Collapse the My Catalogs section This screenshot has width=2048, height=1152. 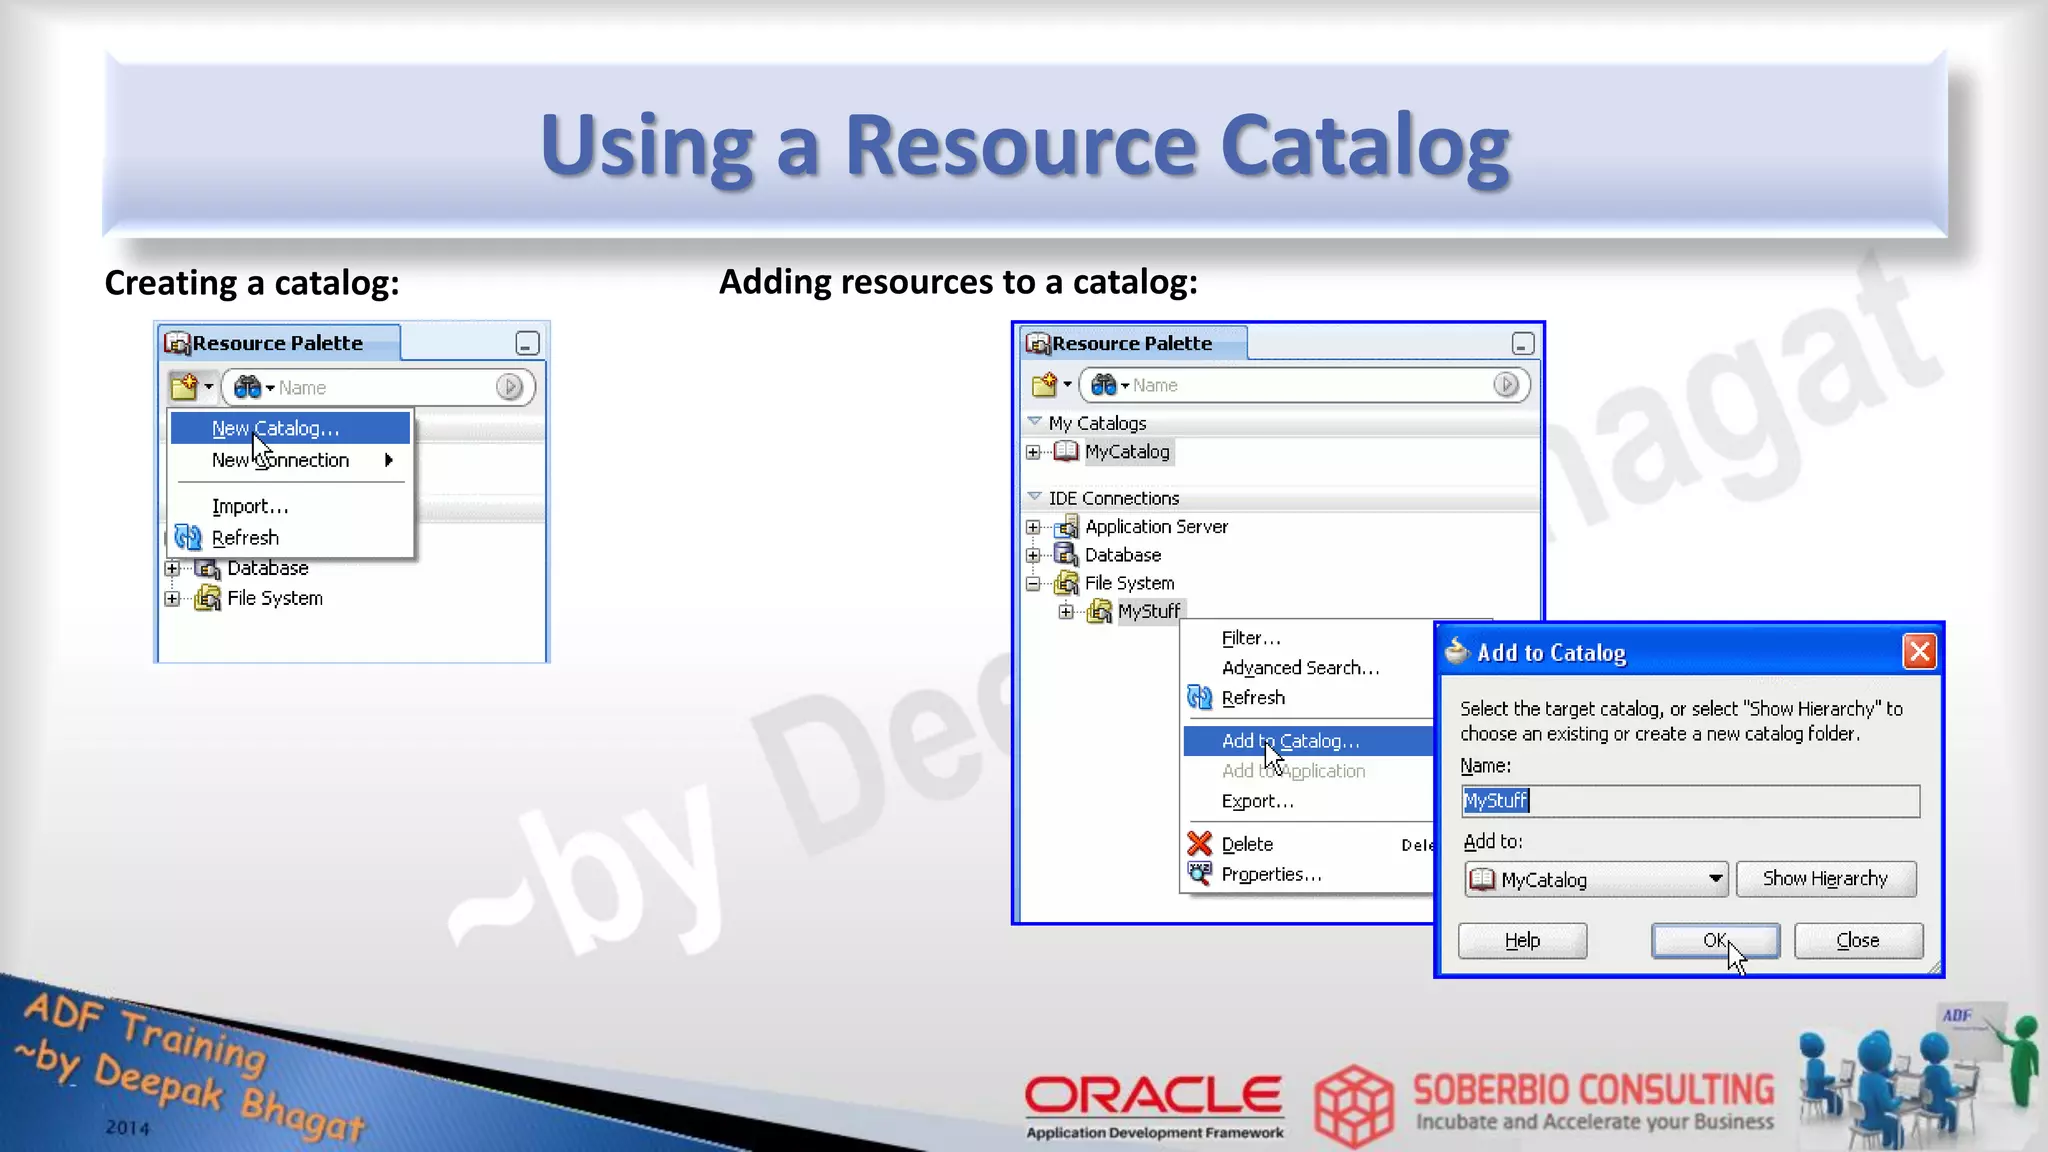pyautogui.click(x=1035, y=422)
